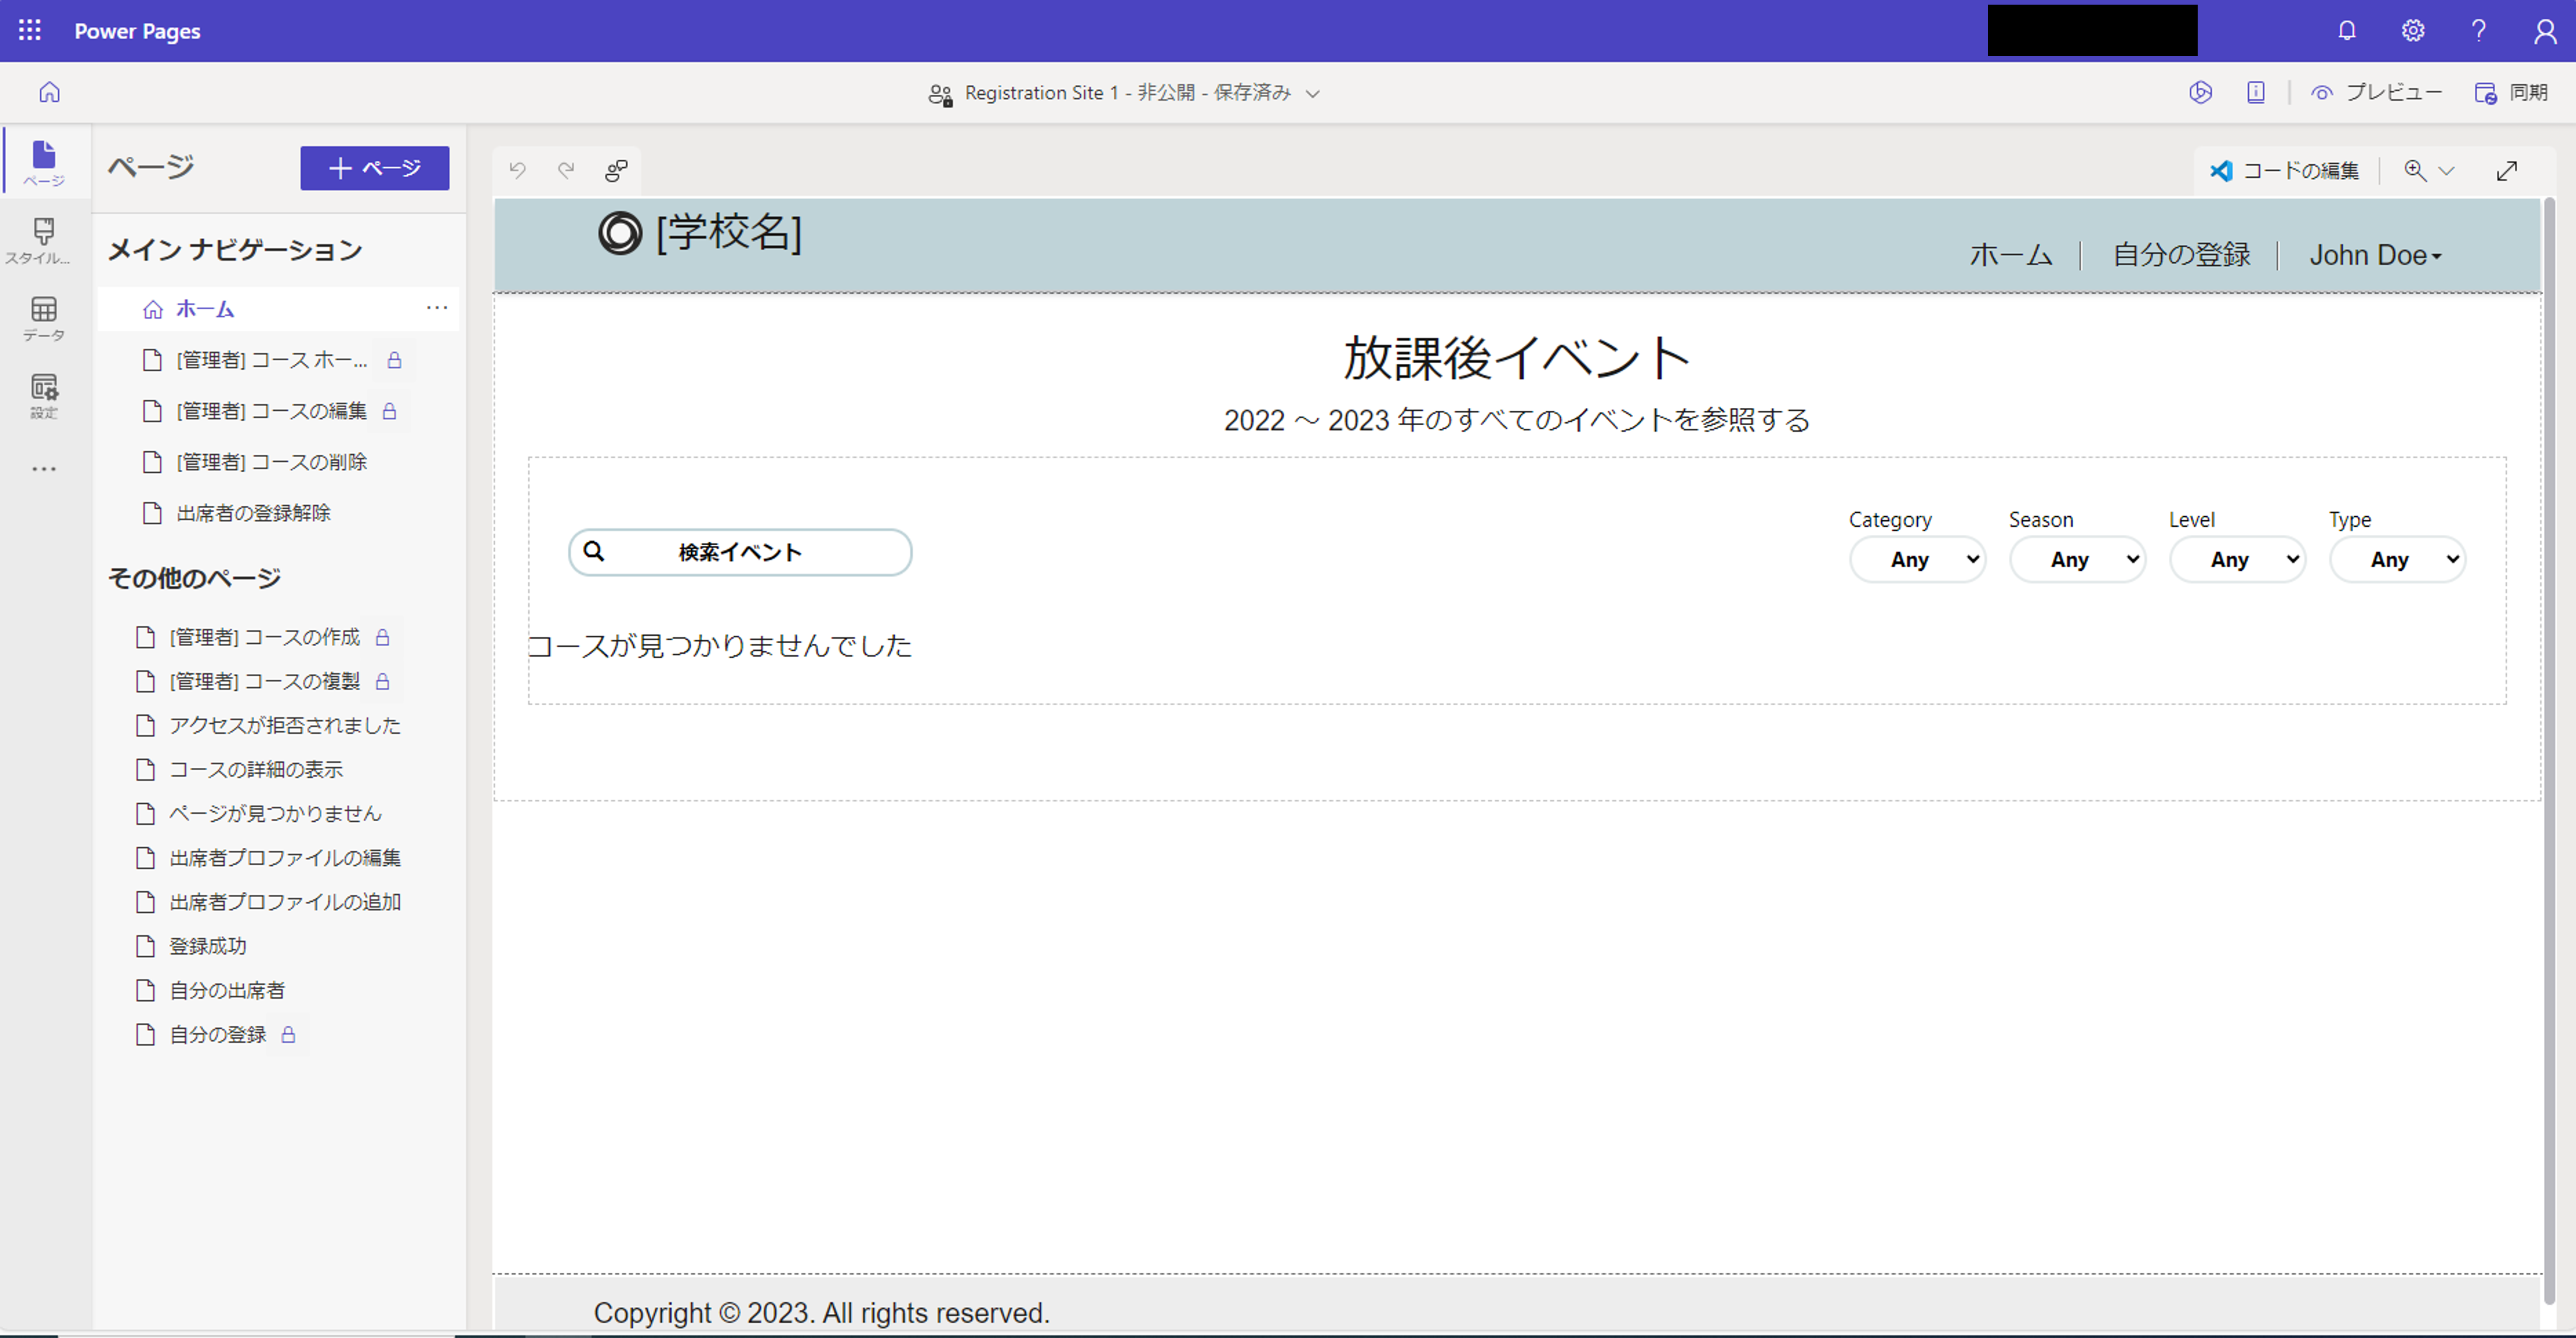This screenshot has height=1338, width=2576.
Task: Click the canvas vertical scrollbar
Action: tap(2549, 750)
